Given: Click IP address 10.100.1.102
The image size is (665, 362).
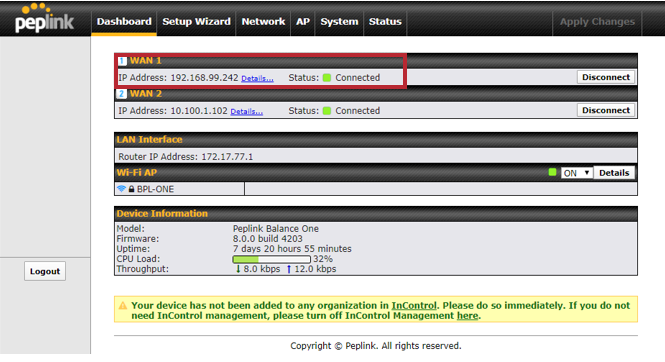Looking at the screenshot, I should tap(199, 111).
